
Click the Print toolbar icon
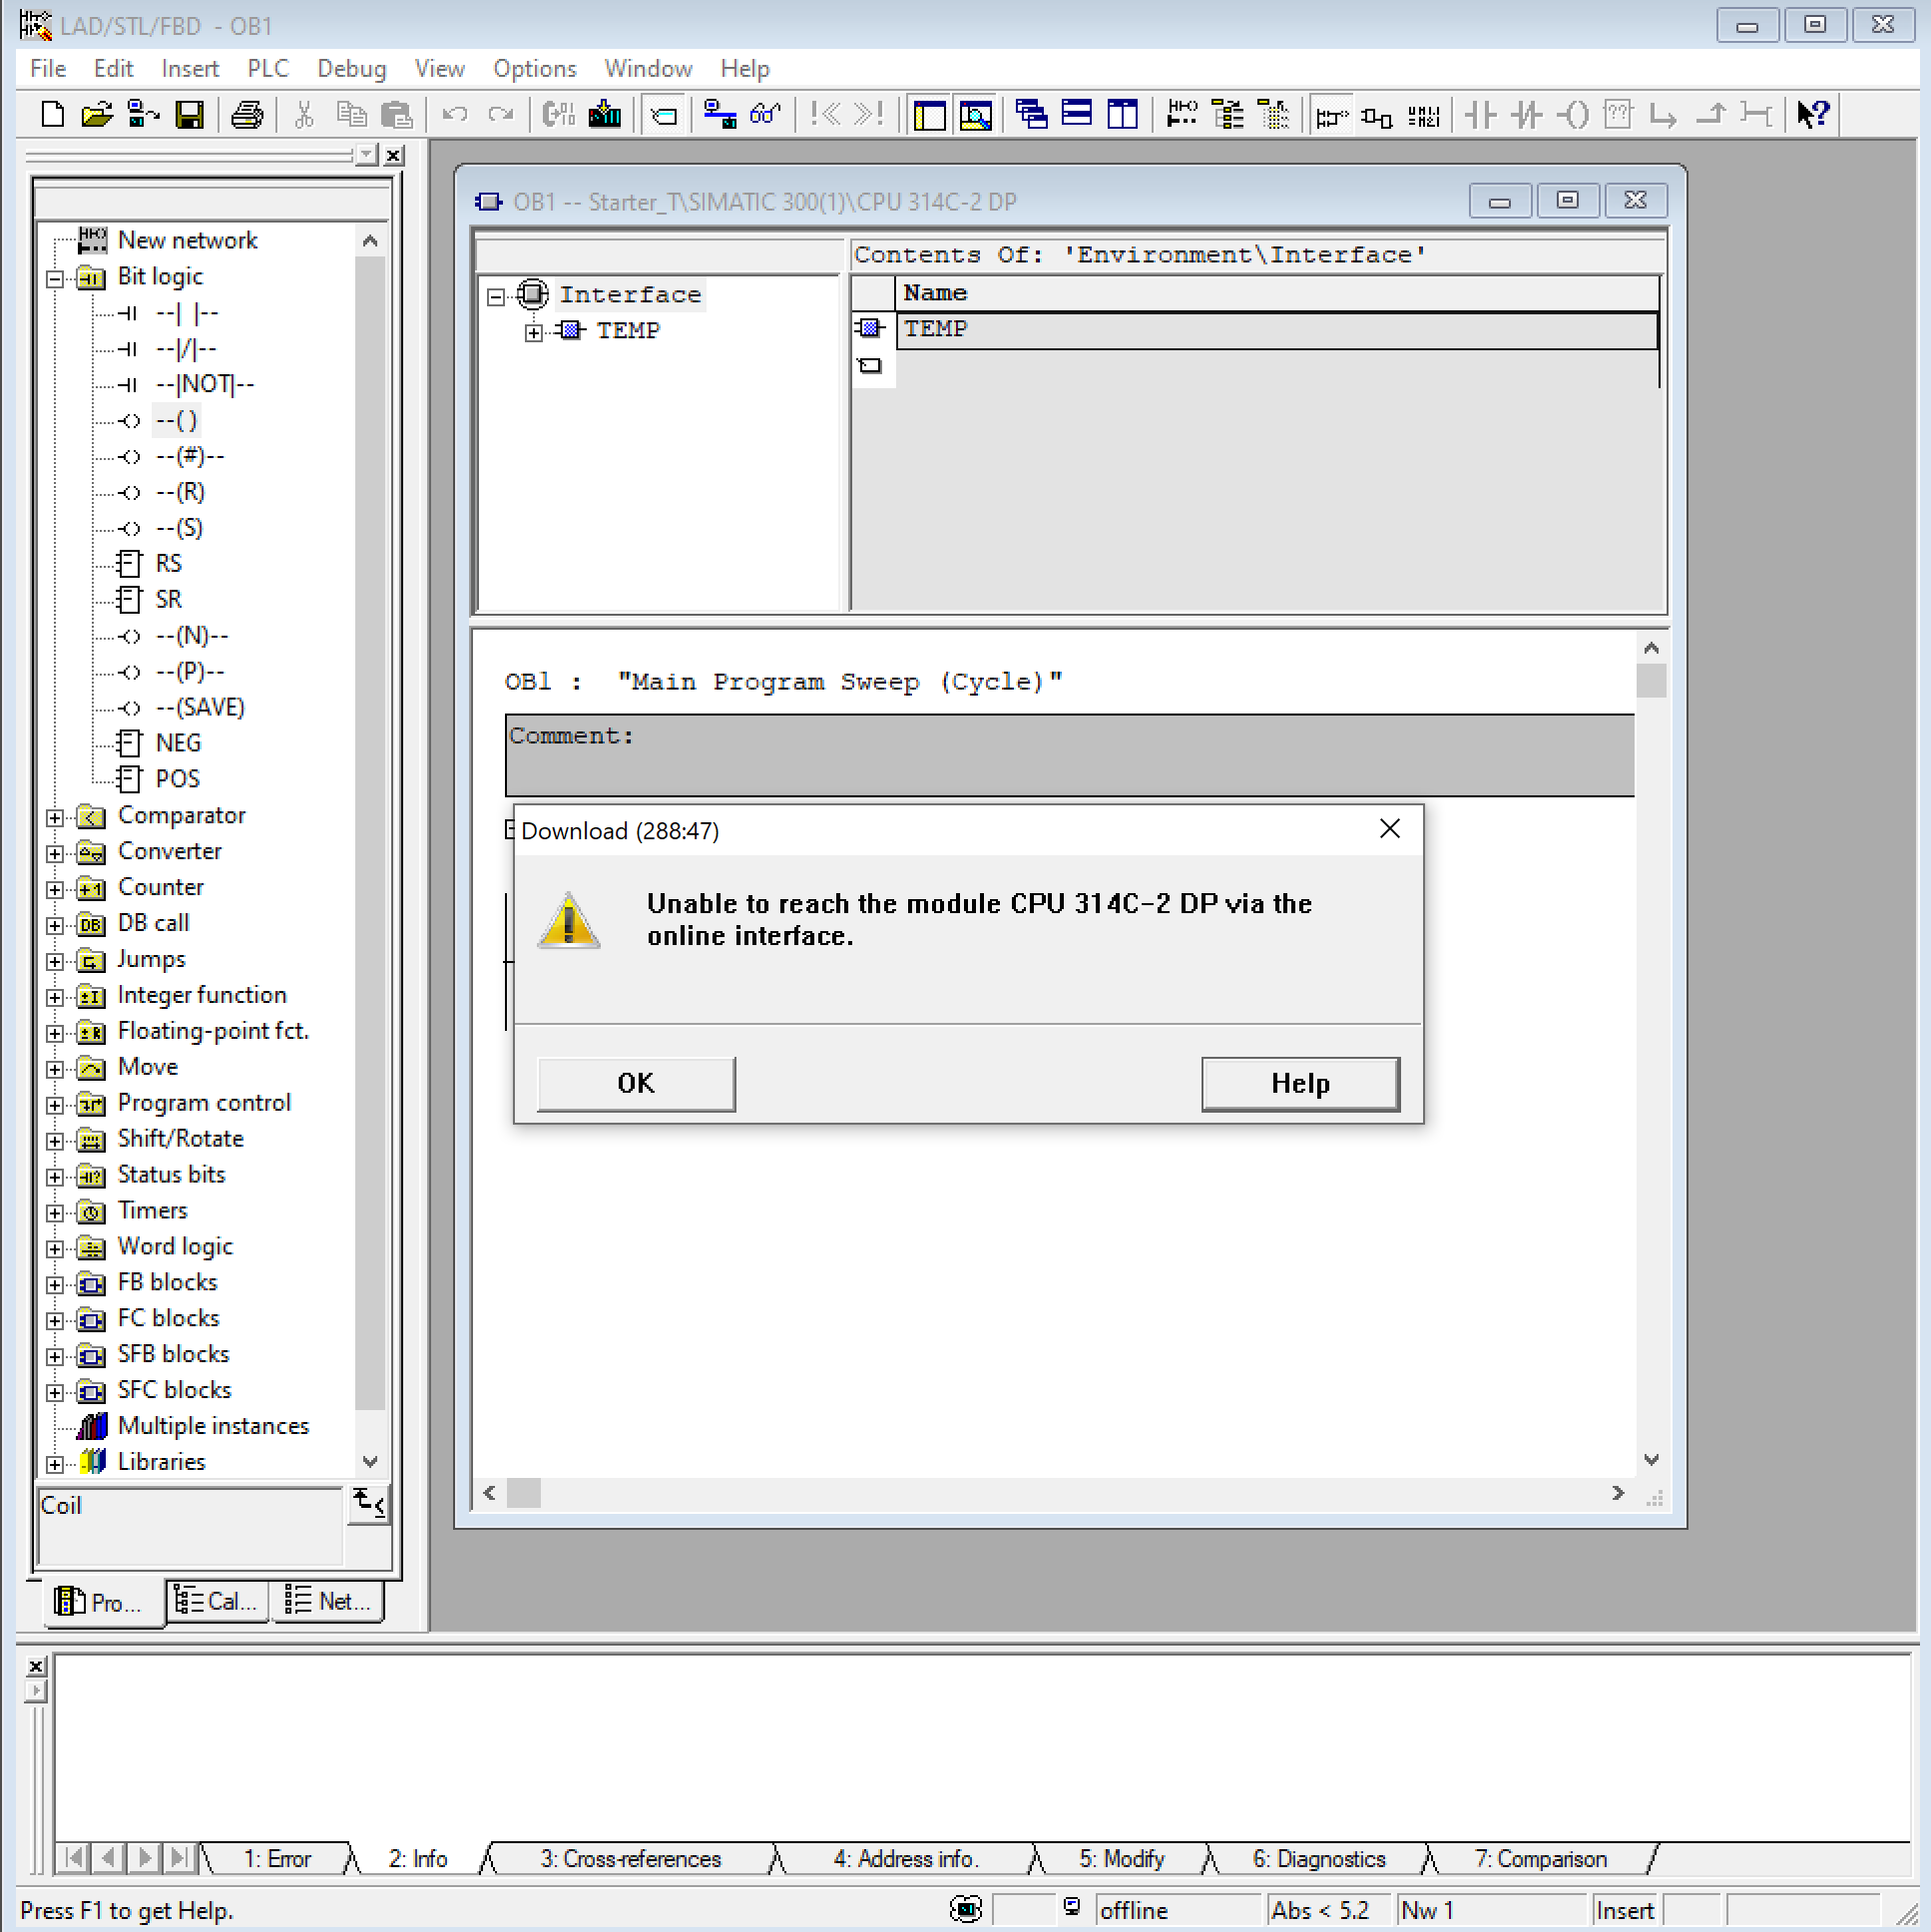coord(247,115)
